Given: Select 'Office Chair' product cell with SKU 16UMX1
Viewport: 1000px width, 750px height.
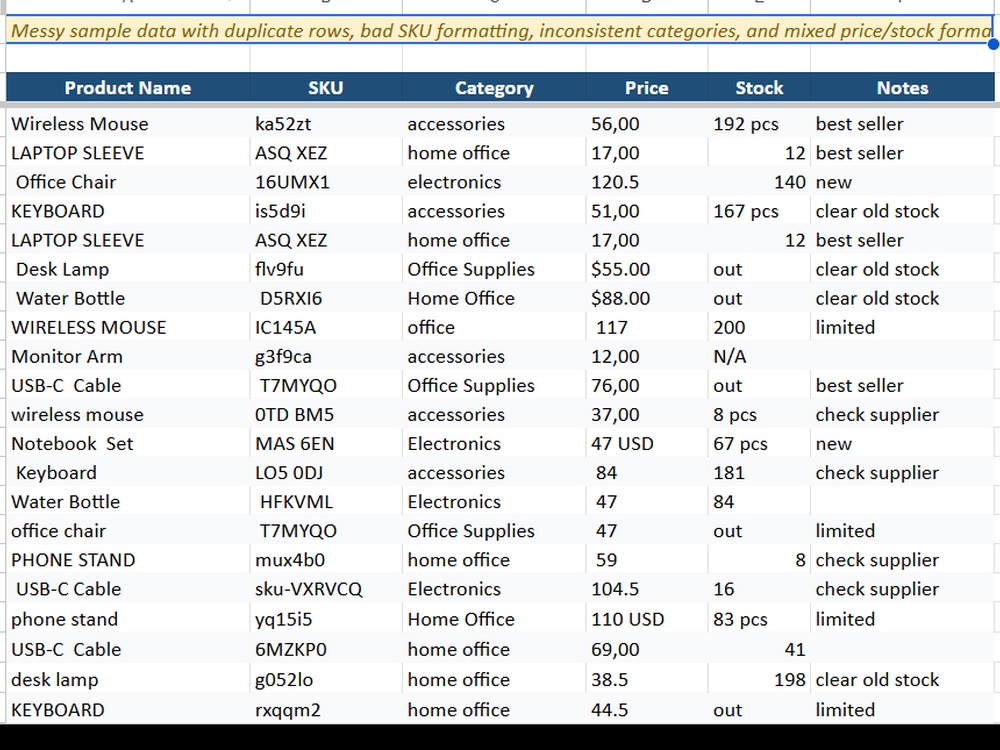Looking at the screenshot, I should click(x=128, y=182).
